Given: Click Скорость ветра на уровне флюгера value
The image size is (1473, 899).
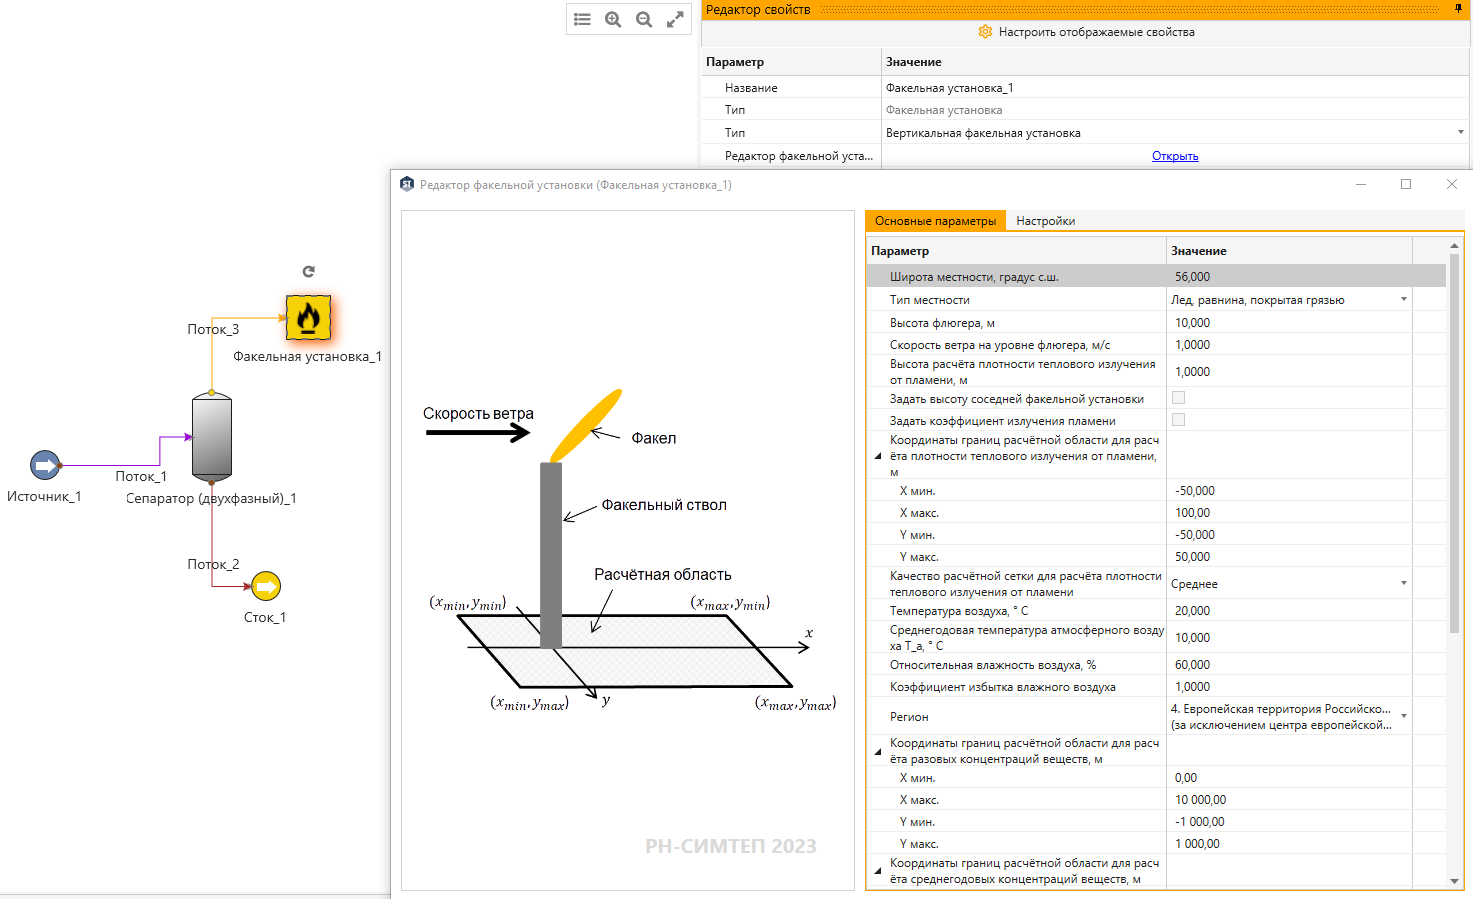Looking at the screenshot, I should pyautogui.click(x=1289, y=345).
